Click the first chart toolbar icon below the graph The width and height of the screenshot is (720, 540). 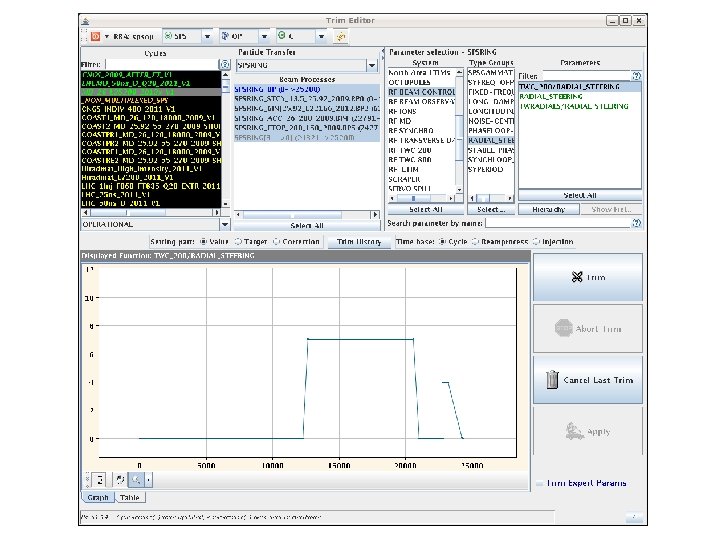pyautogui.click(x=100, y=480)
